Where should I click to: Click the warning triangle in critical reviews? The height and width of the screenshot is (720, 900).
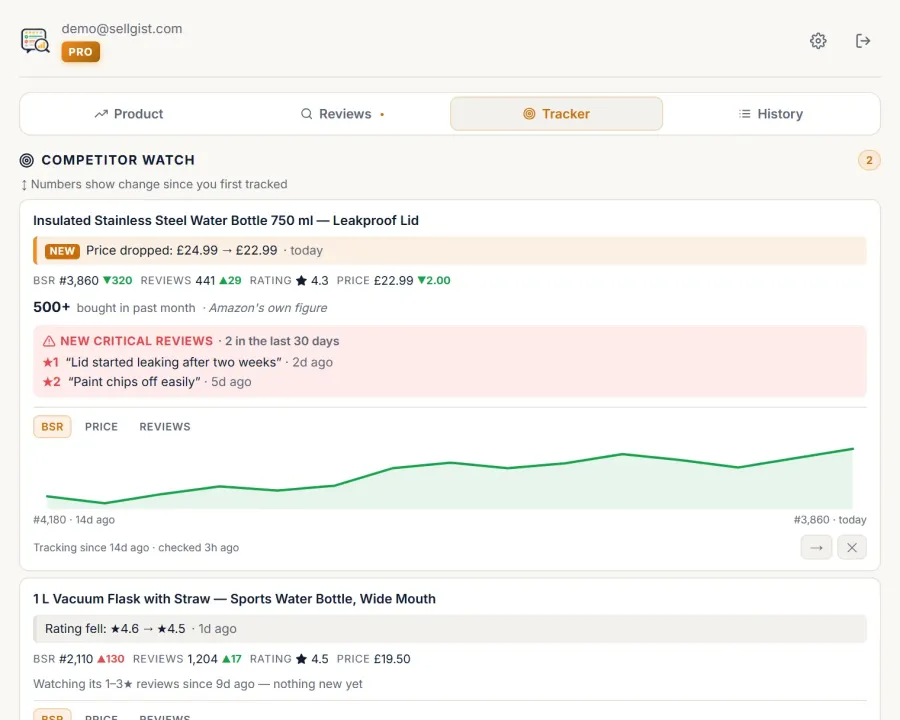[x=49, y=341]
